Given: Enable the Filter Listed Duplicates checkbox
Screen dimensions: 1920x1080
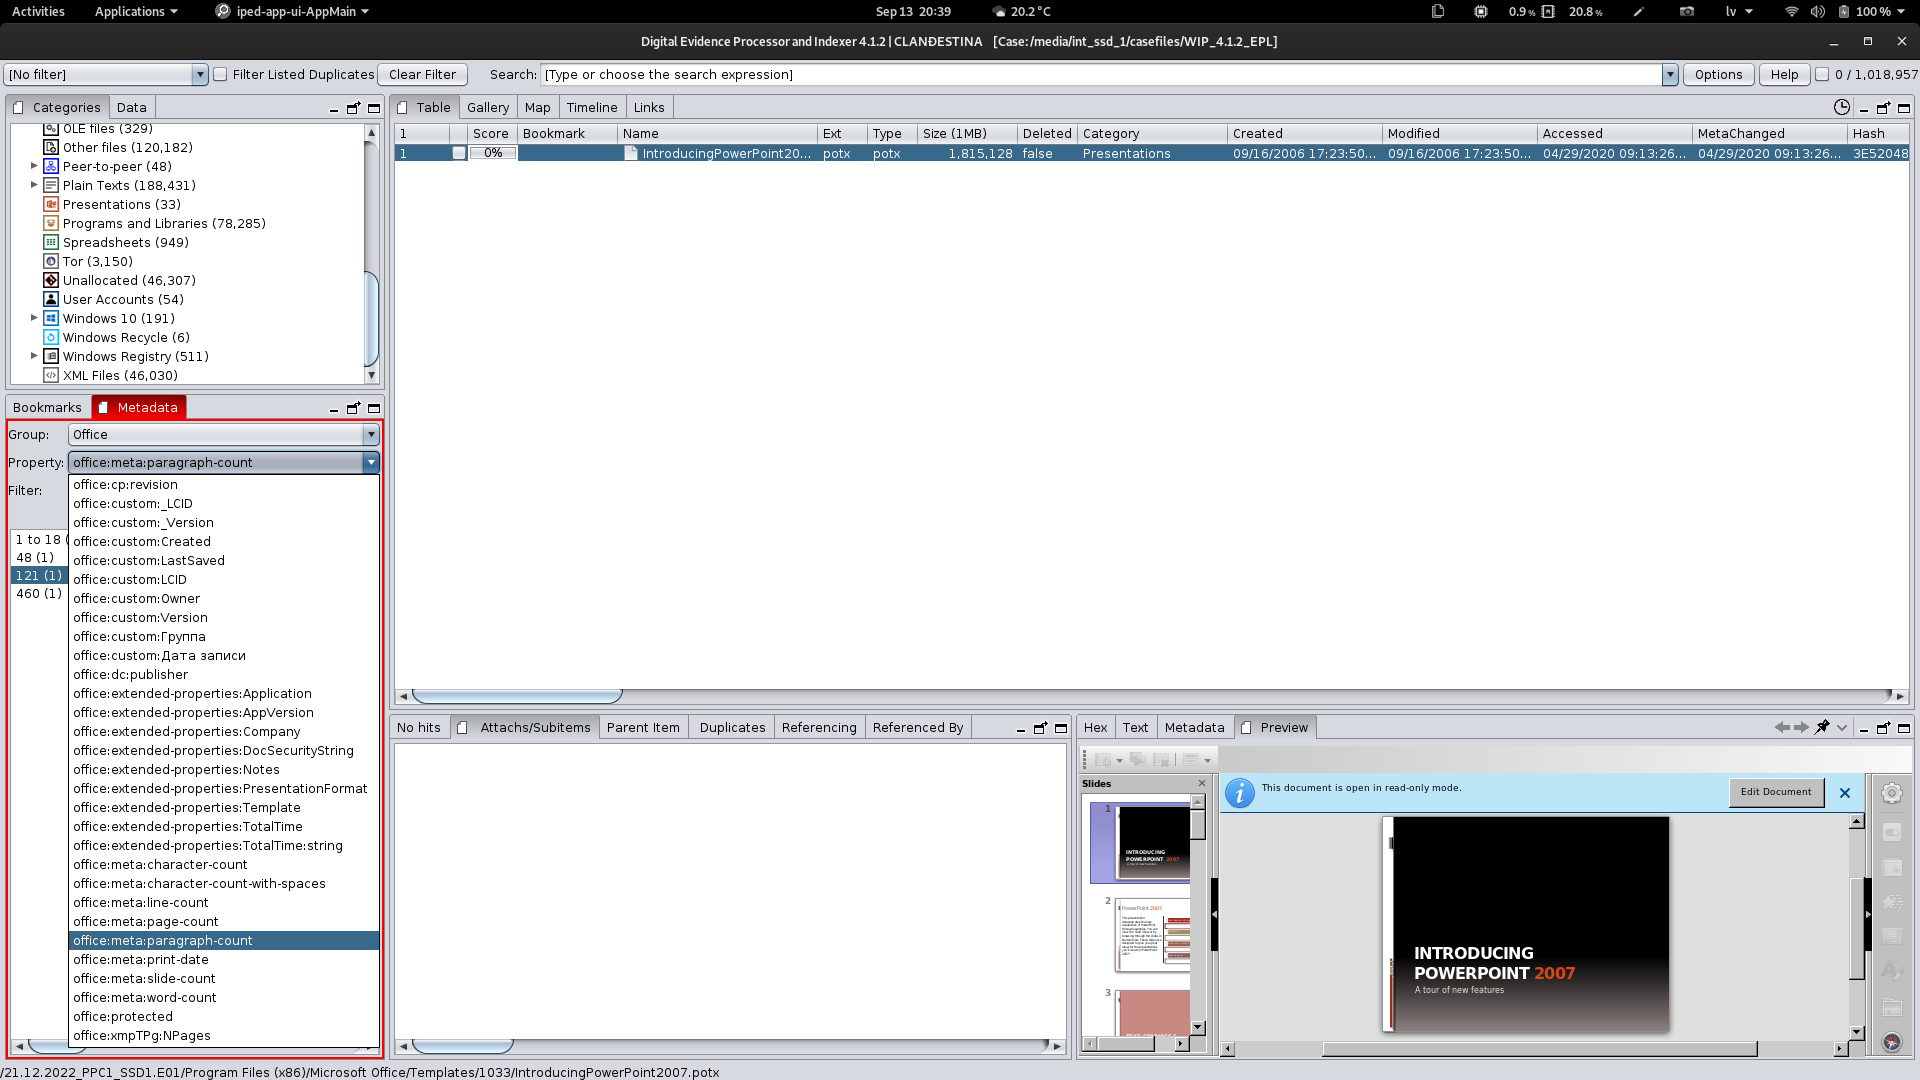Looking at the screenshot, I should click(220, 74).
